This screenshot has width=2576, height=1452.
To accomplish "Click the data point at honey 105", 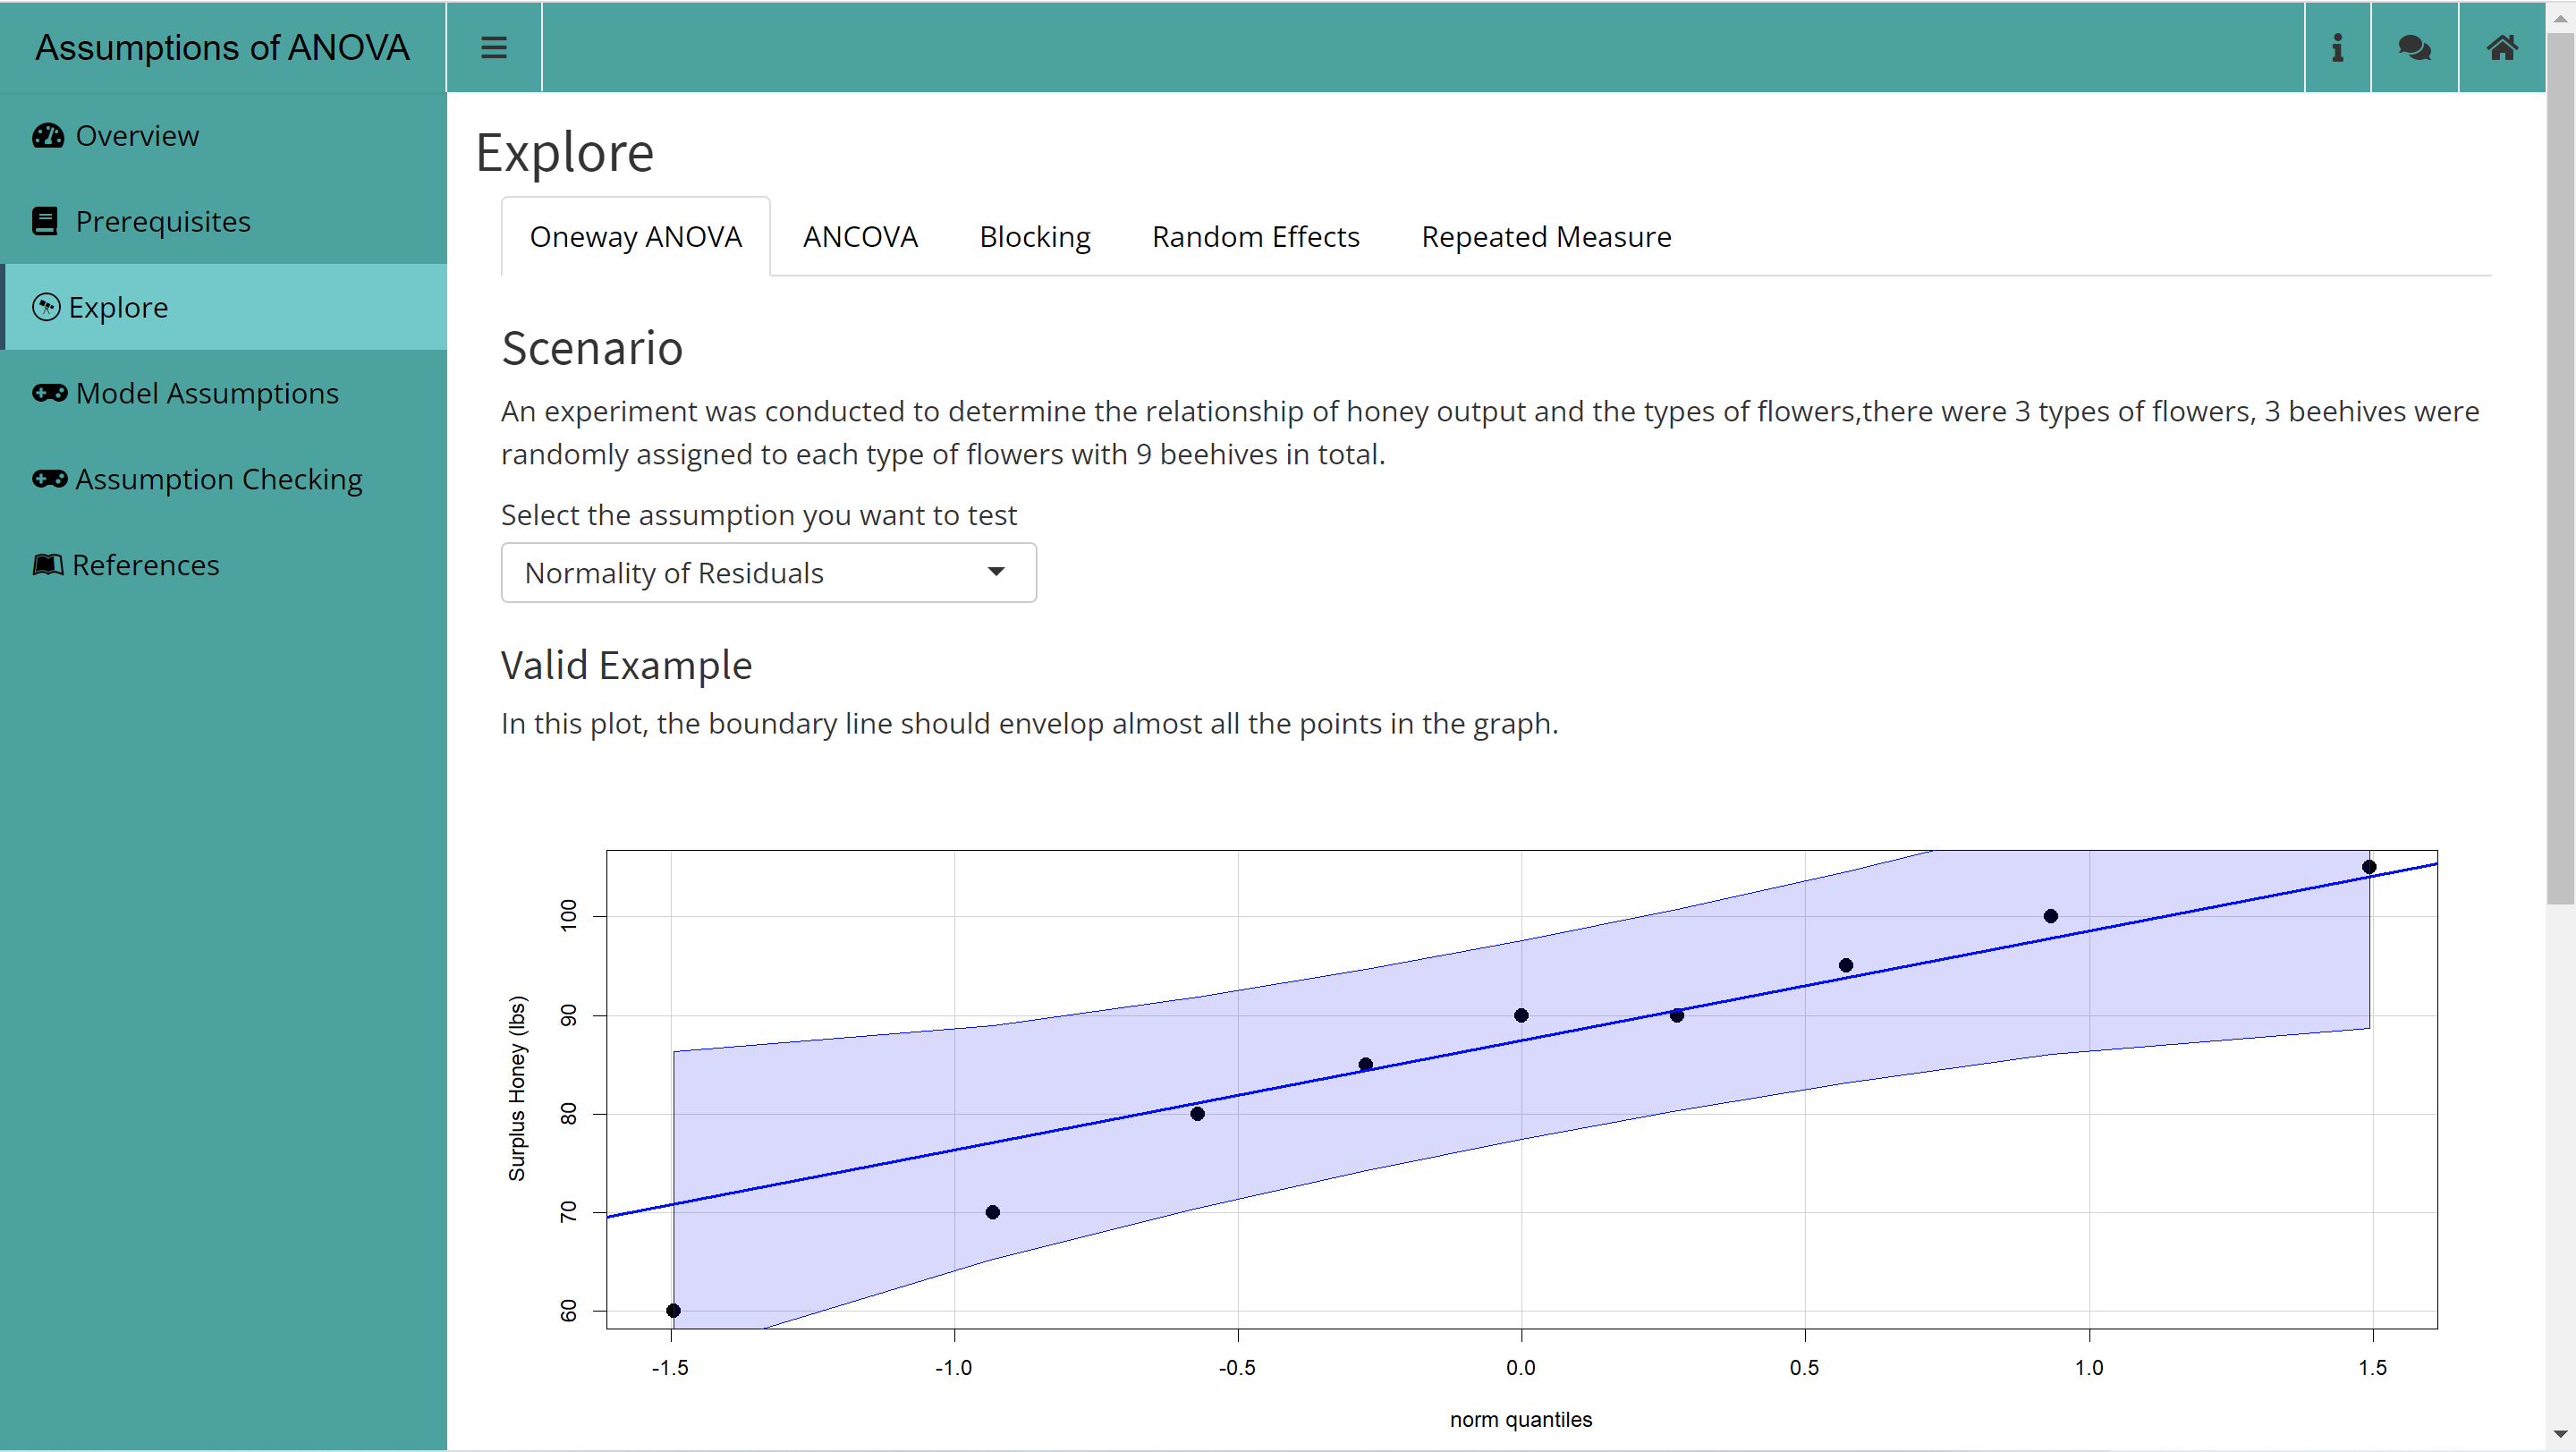I will (2369, 867).
